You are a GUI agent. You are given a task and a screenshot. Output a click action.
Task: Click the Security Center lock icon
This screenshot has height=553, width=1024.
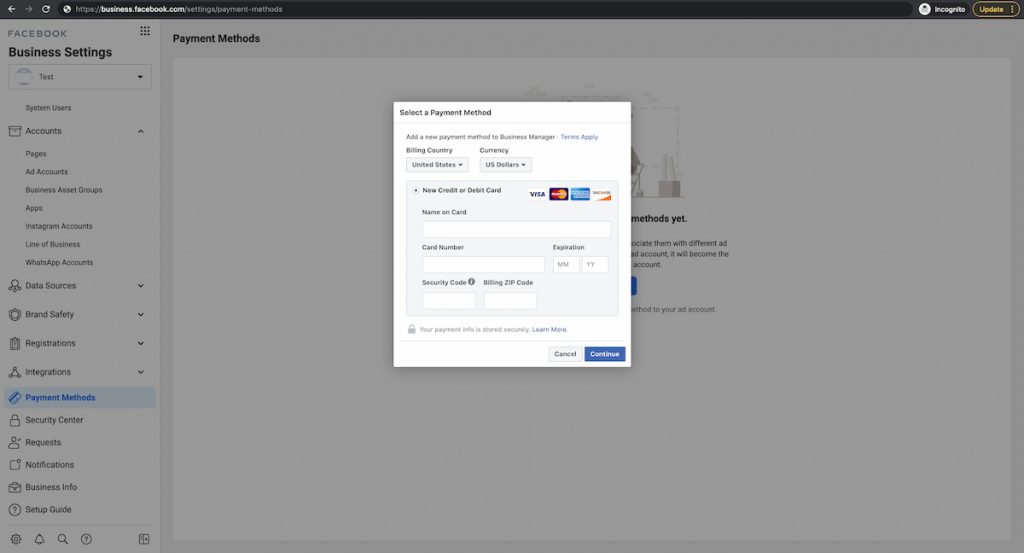coord(14,420)
